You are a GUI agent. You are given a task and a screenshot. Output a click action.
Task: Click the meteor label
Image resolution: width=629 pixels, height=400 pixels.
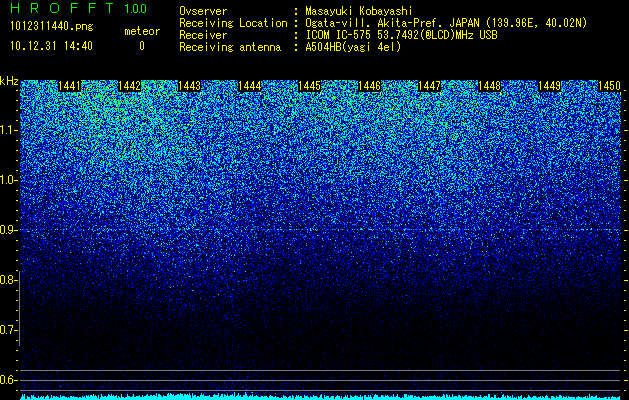tap(142, 31)
